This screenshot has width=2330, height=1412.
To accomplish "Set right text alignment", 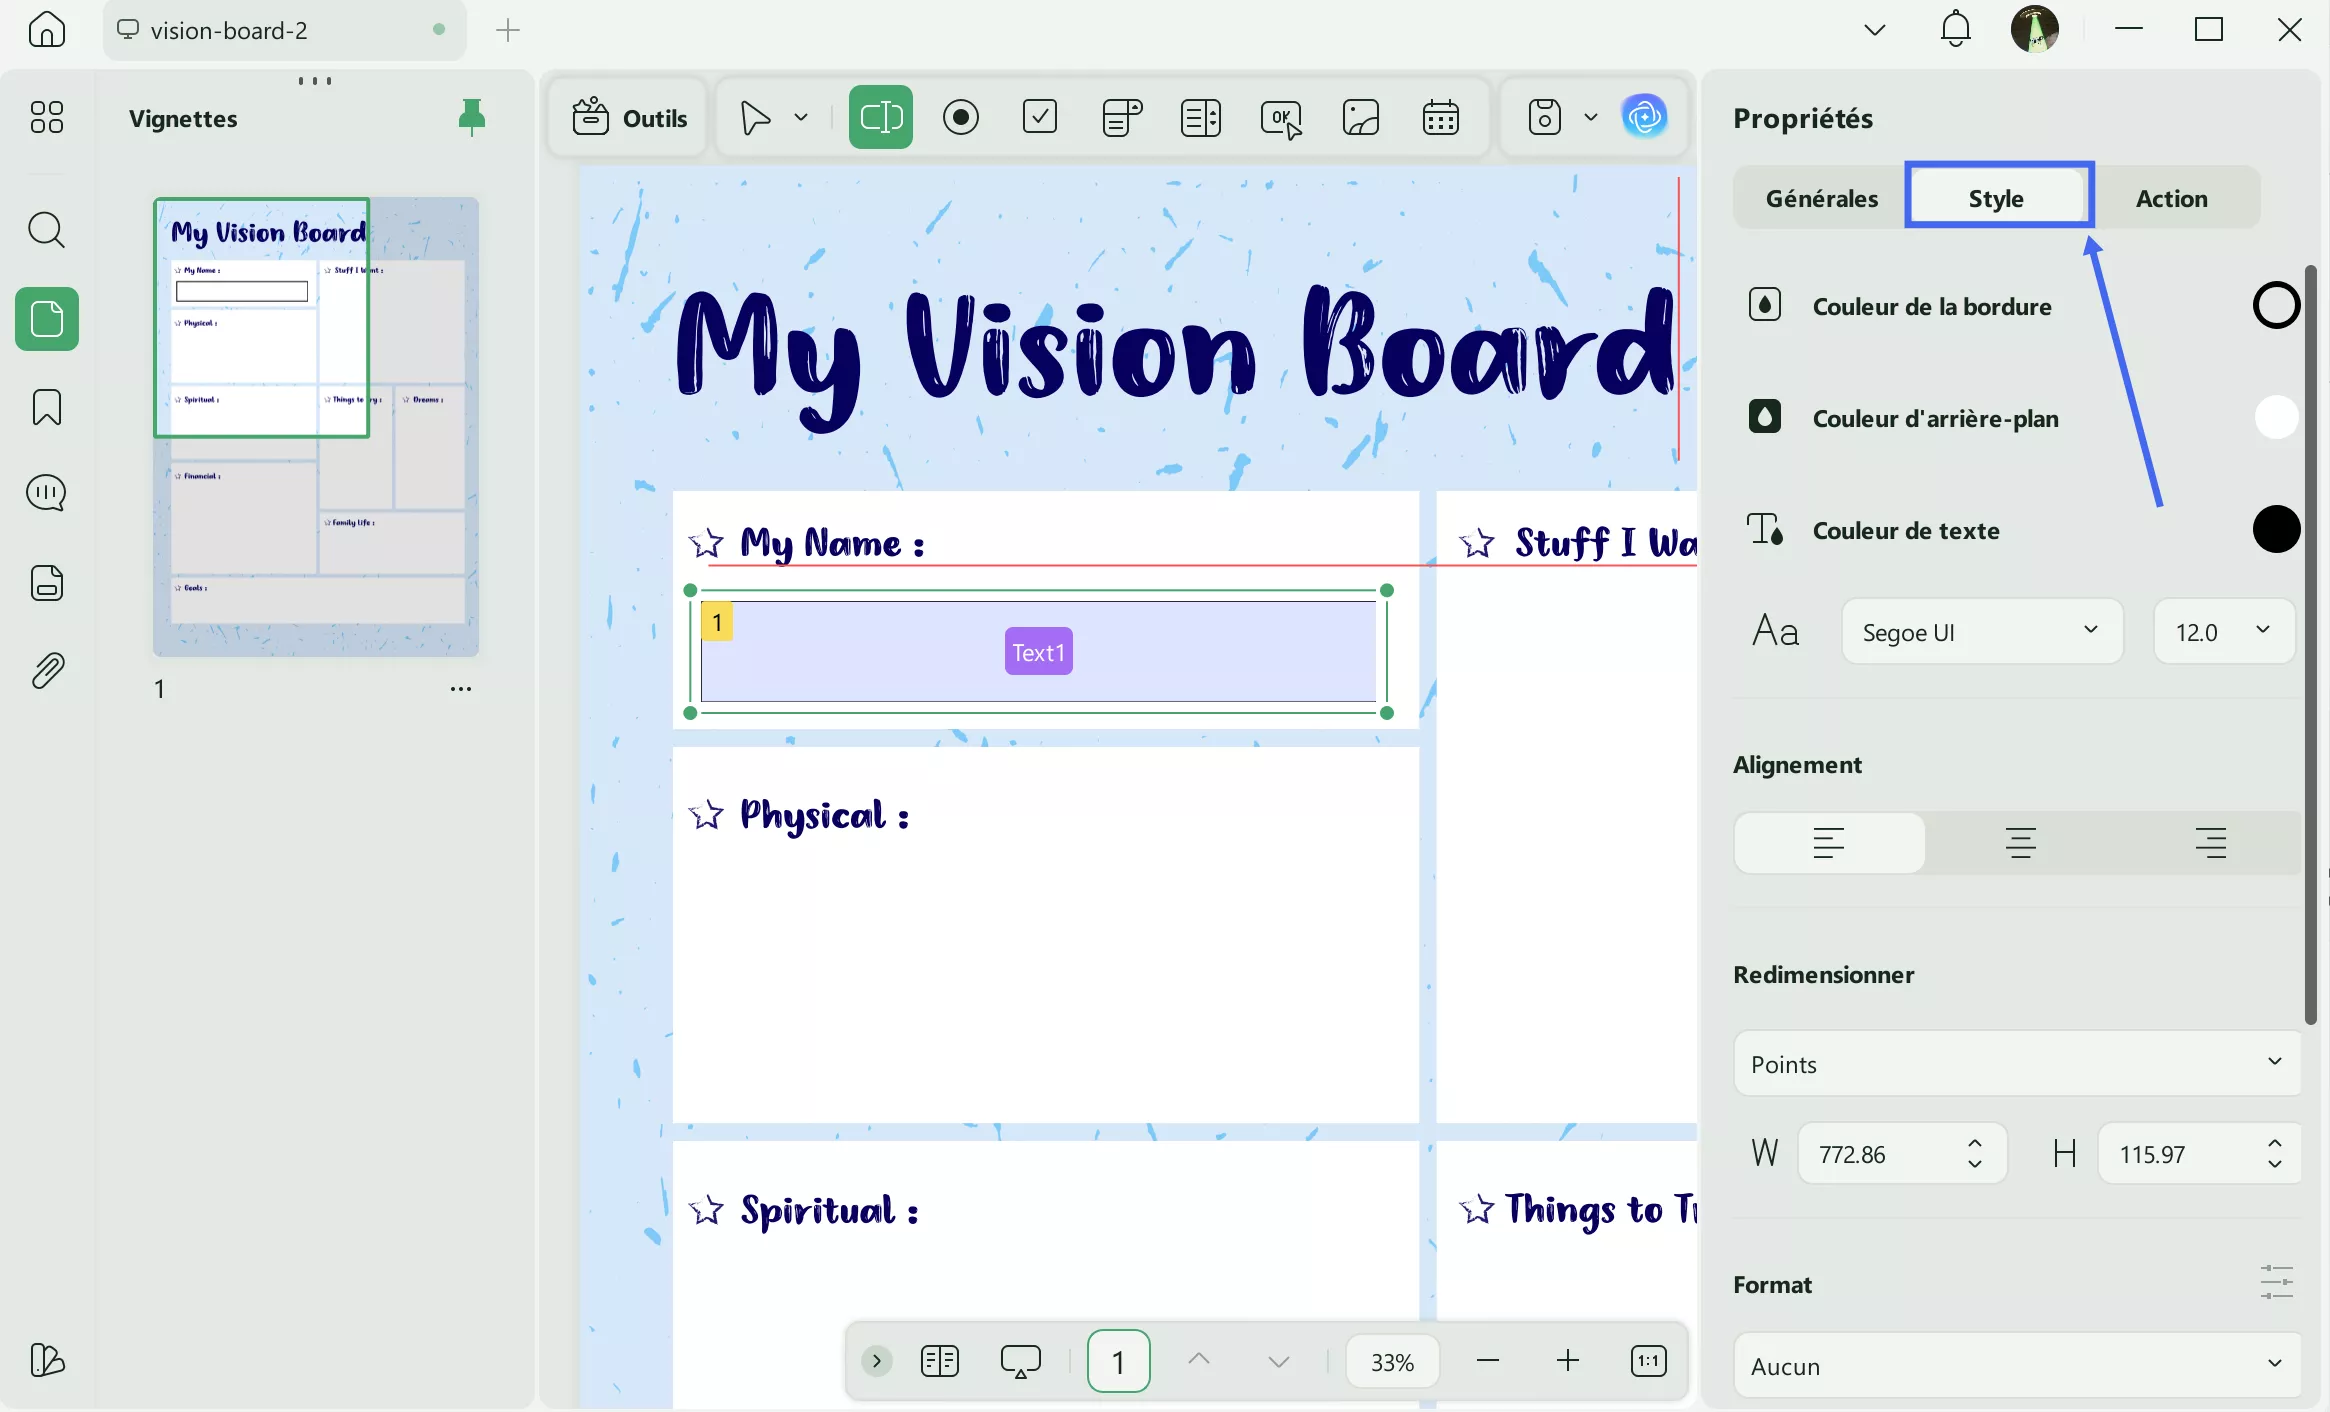I will pyautogui.click(x=2210, y=843).
